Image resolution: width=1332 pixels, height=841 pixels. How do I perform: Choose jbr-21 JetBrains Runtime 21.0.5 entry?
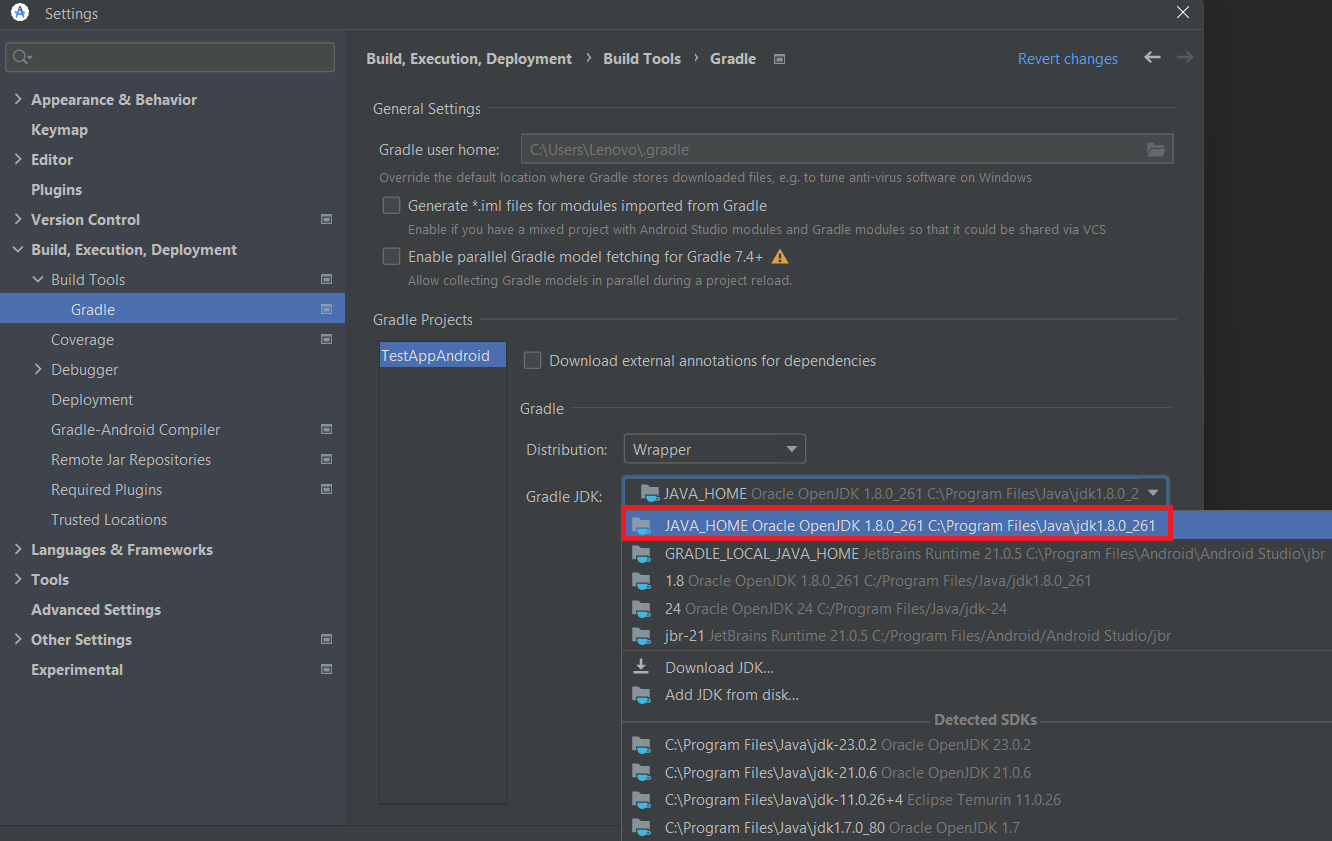[977, 636]
